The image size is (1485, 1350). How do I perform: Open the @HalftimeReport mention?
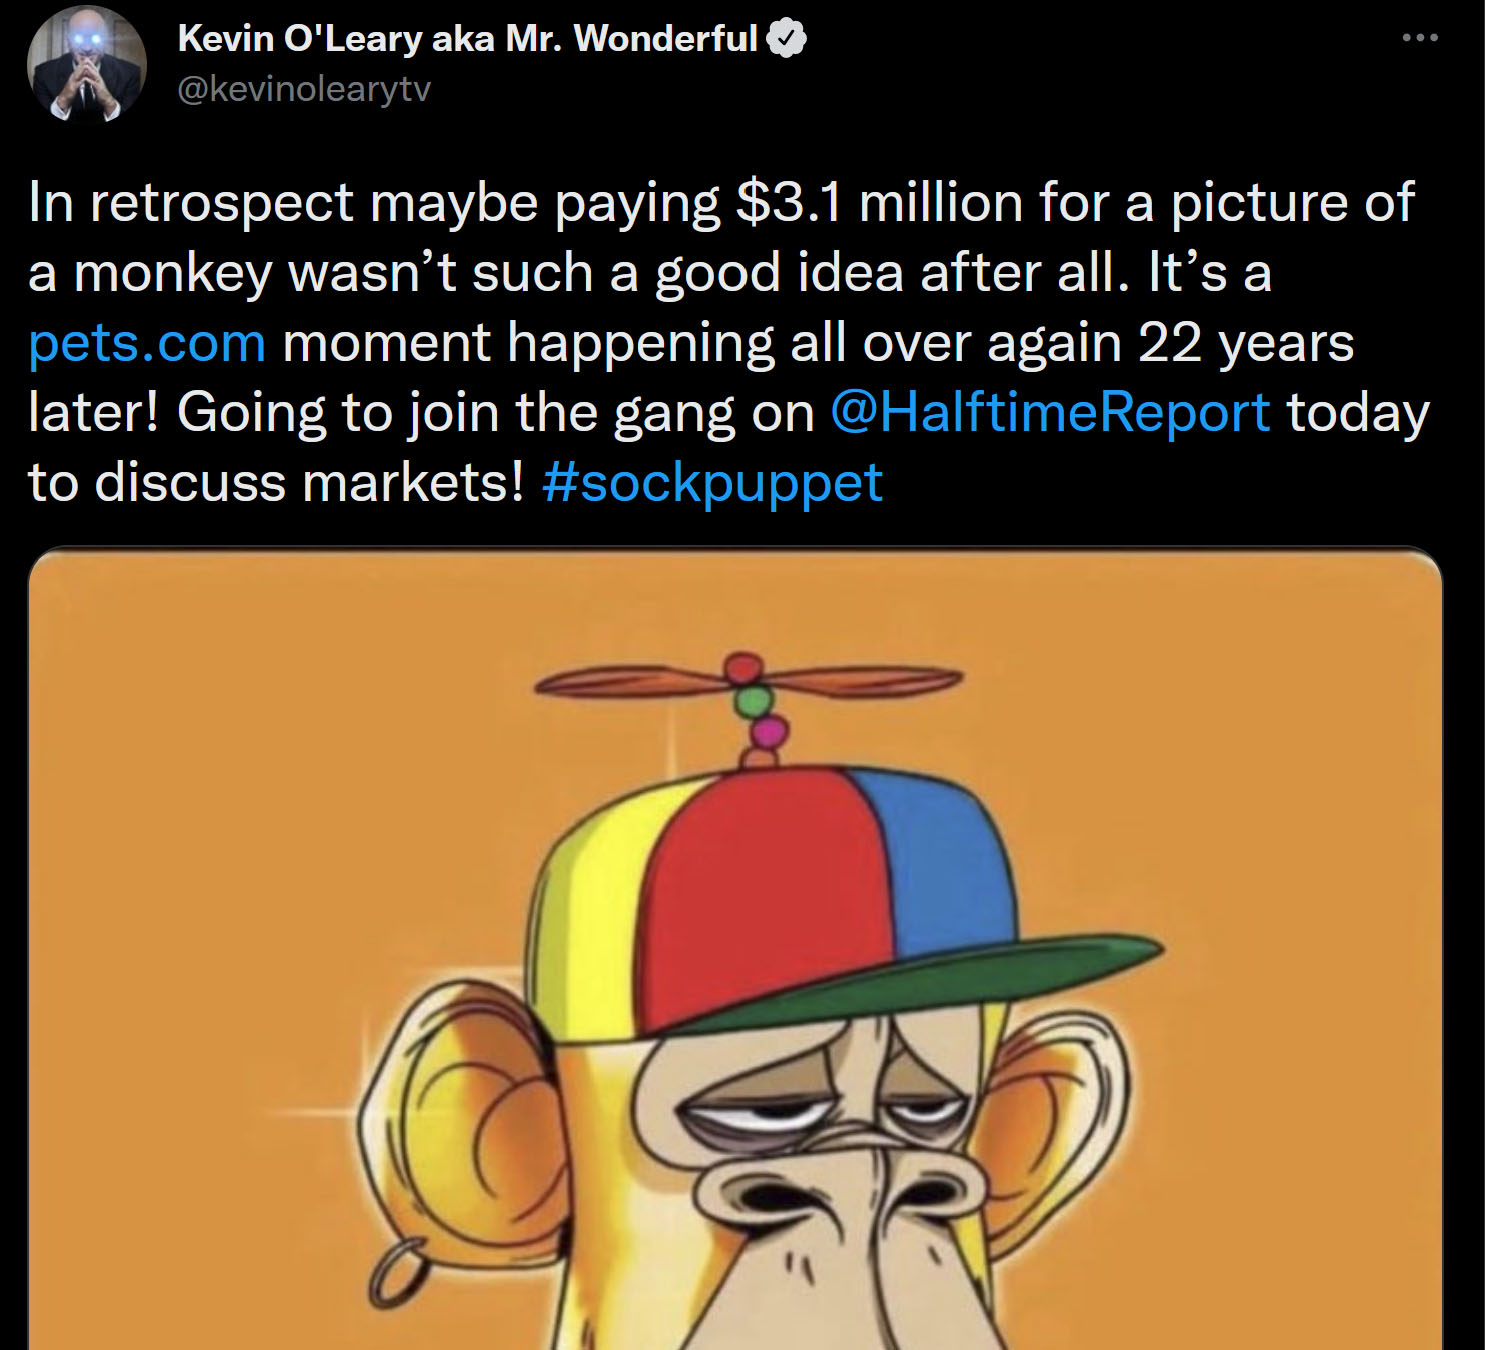click(x=1050, y=412)
